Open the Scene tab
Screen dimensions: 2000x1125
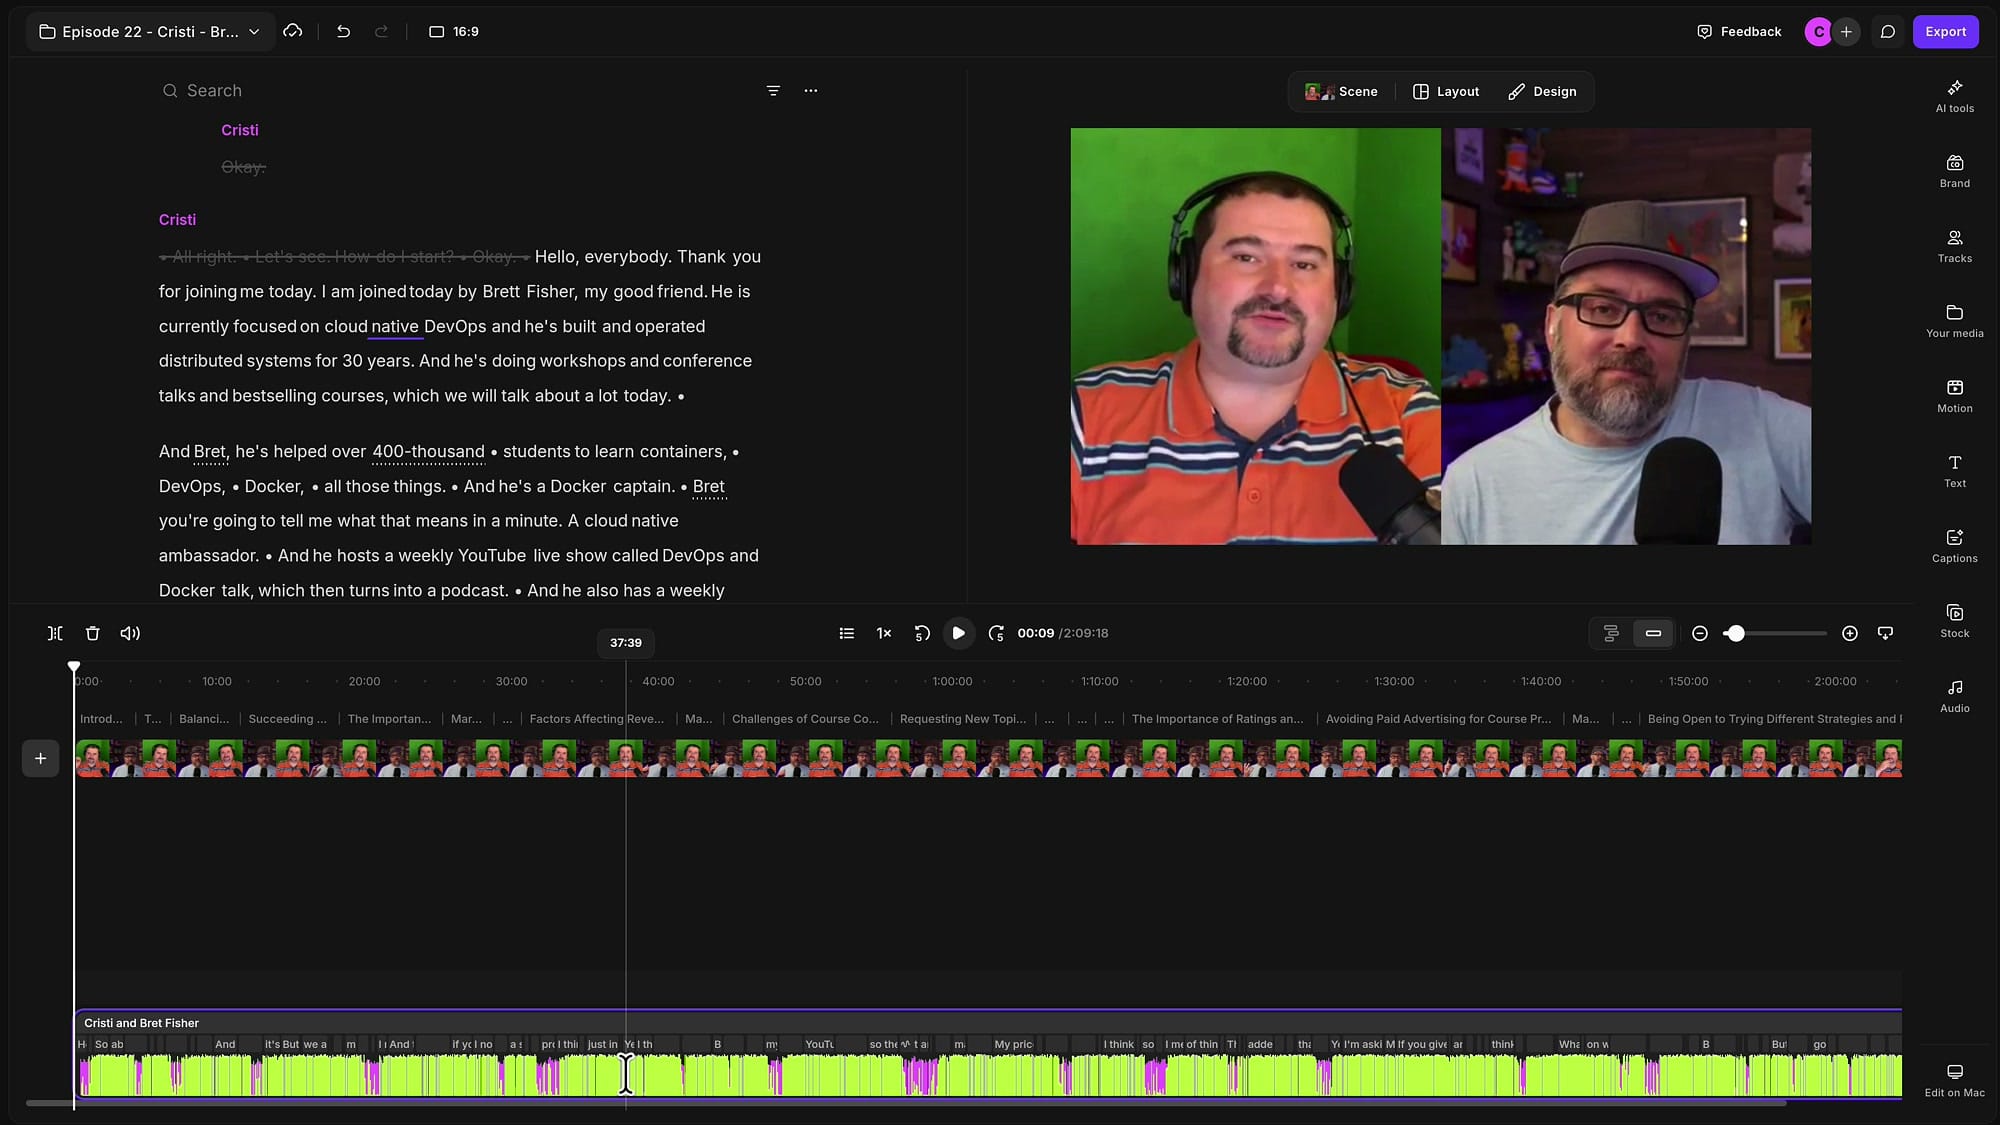click(x=1341, y=92)
